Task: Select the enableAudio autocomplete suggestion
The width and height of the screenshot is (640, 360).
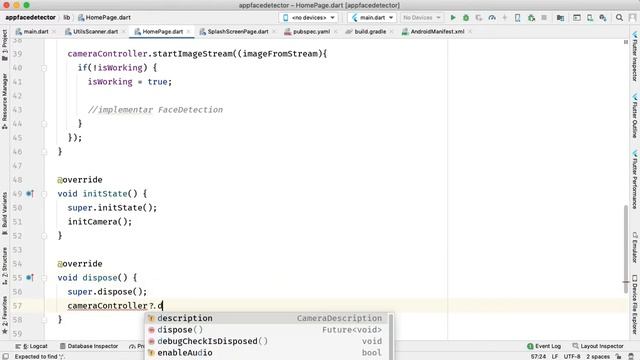Action: click(x=267, y=352)
